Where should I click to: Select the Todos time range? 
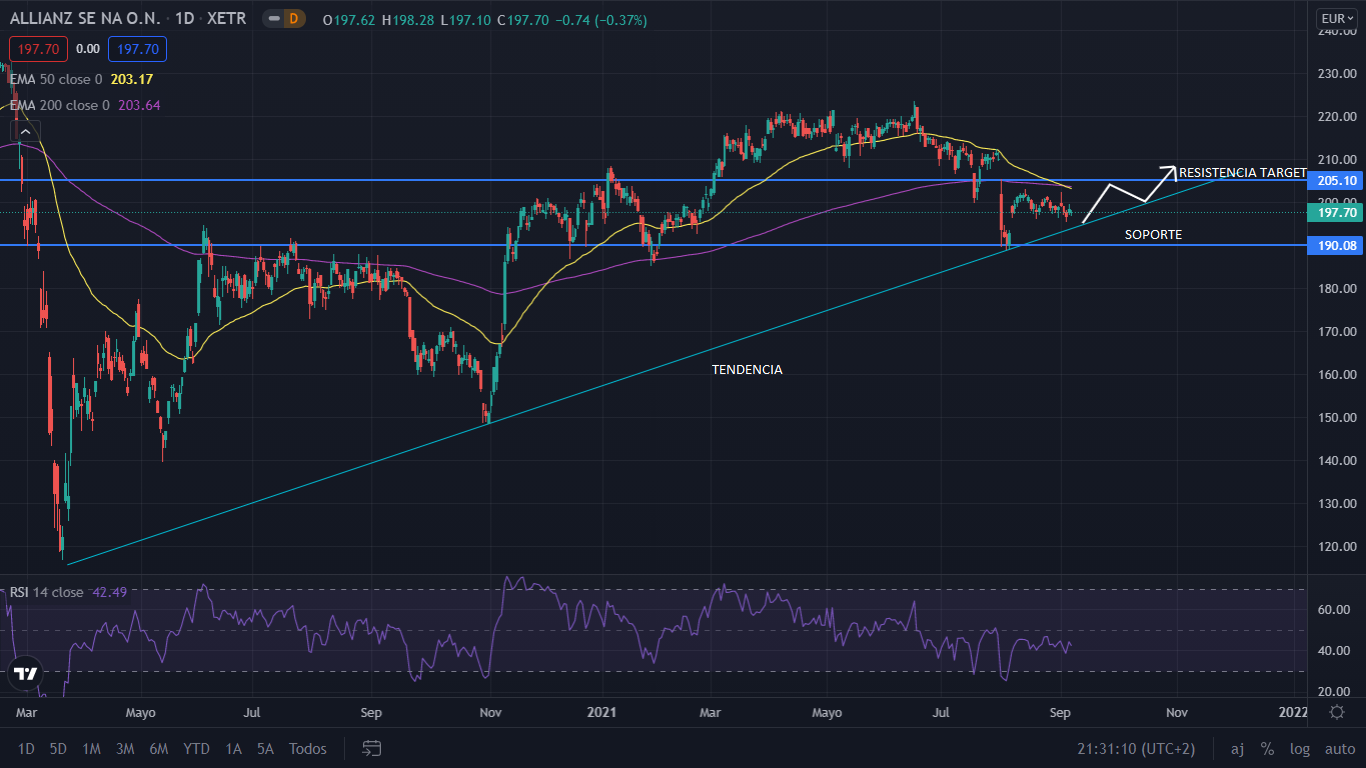click(307, 749)
